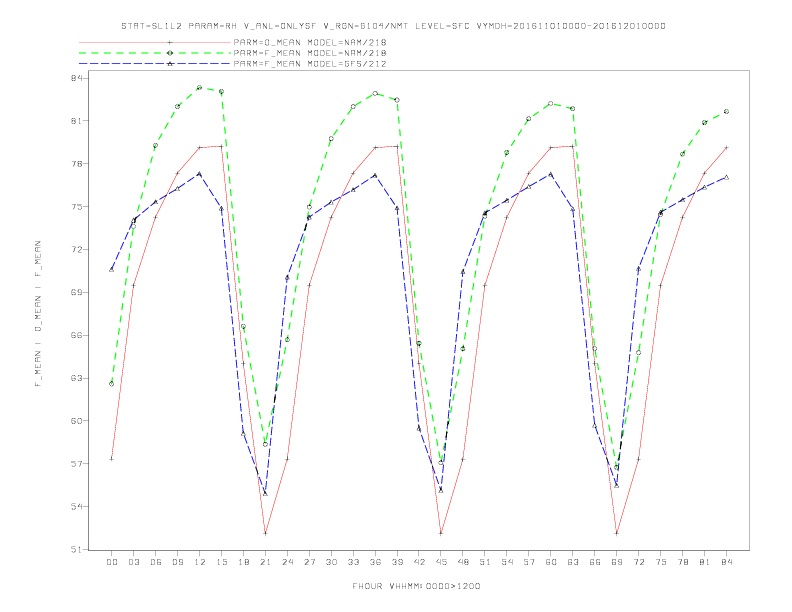
Task: Click forecast hour label 69 on x-axis
Action: click(617, 562)
